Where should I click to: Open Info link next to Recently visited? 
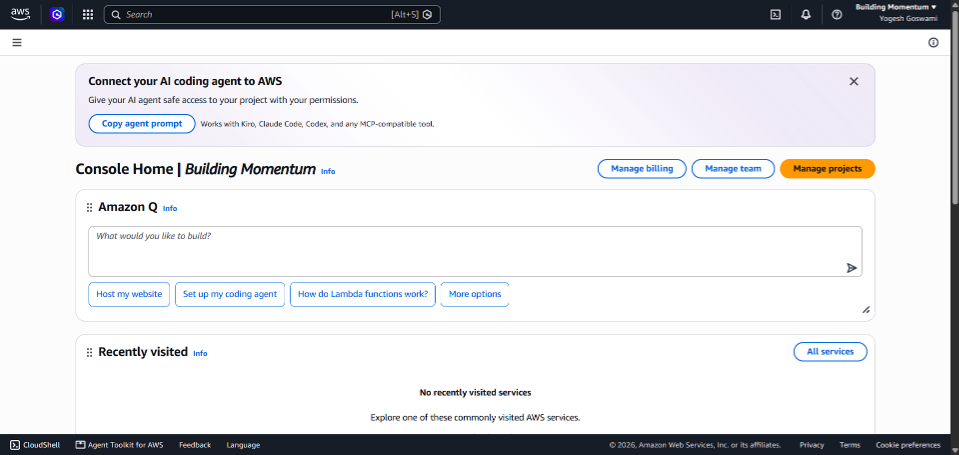pyautogui.click(x=200, y=353)
